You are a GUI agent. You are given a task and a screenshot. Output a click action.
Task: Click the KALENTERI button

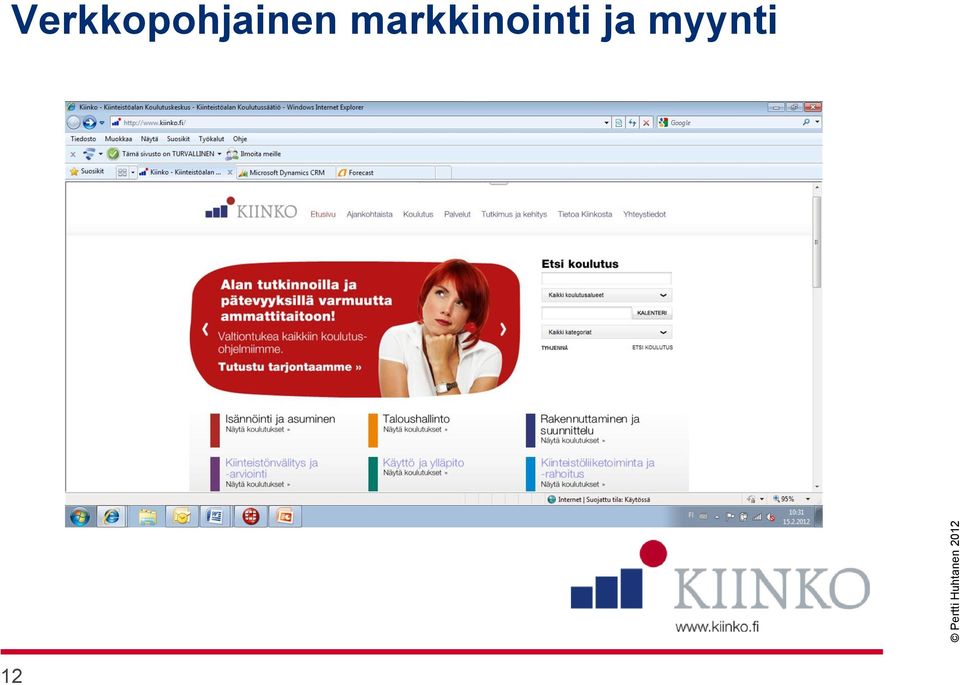pyautogui.click(x=651, y=313)
